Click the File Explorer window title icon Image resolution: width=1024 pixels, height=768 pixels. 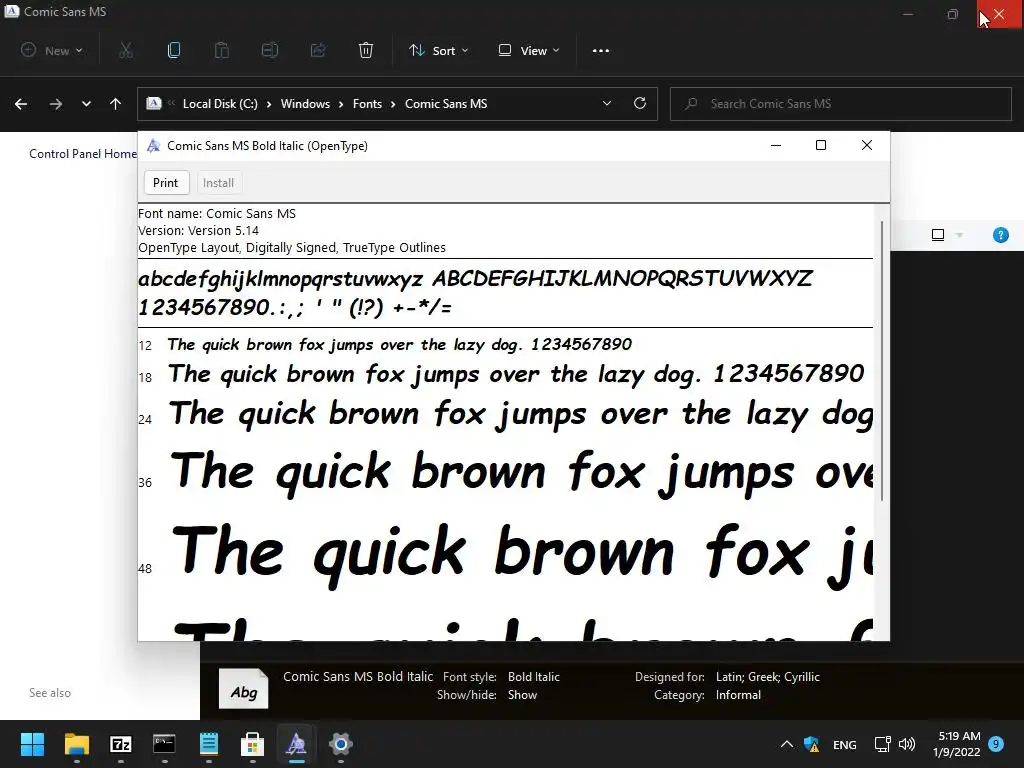click(11, 11)
